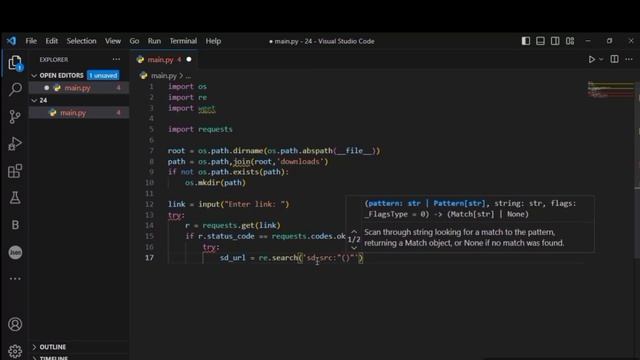The image size is (640, 360).
Task: Click 'sd_url' variable on line 17
Action: point(233,258)
